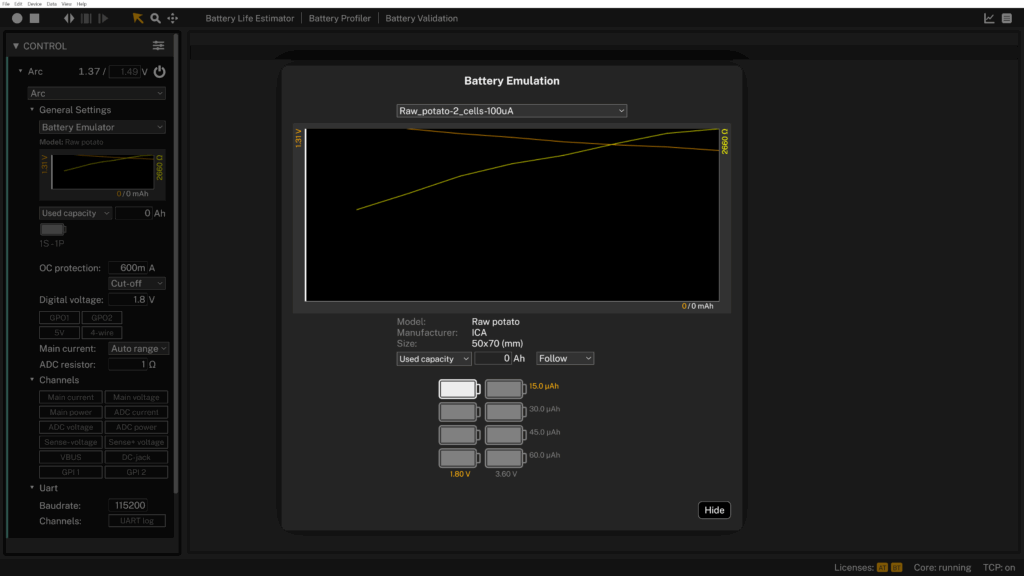Select the 2-series 60.0 µAh battery cell

(x=504, y=458)
